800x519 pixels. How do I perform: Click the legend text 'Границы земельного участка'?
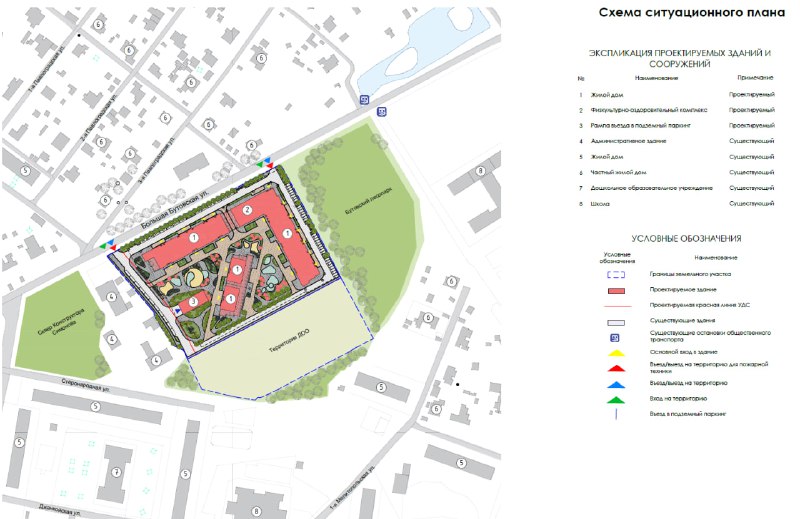690,275
